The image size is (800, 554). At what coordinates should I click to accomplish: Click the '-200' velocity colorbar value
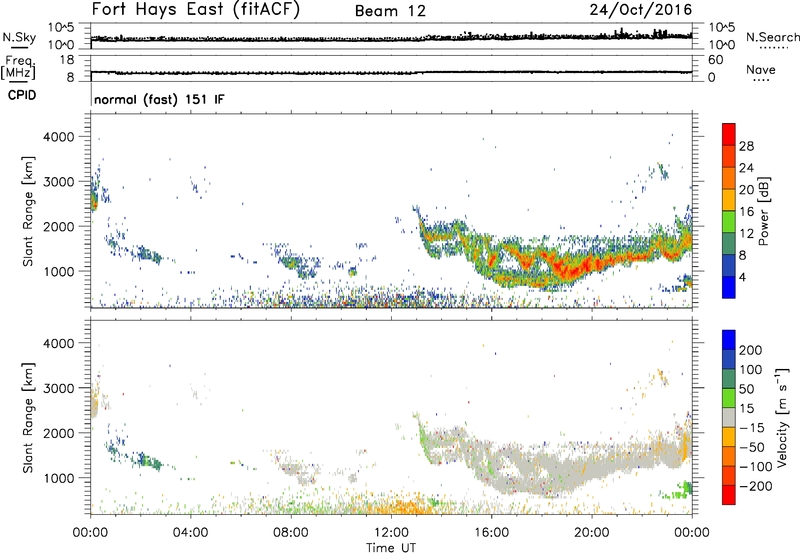pyautogui.click(x=755, y=486)
